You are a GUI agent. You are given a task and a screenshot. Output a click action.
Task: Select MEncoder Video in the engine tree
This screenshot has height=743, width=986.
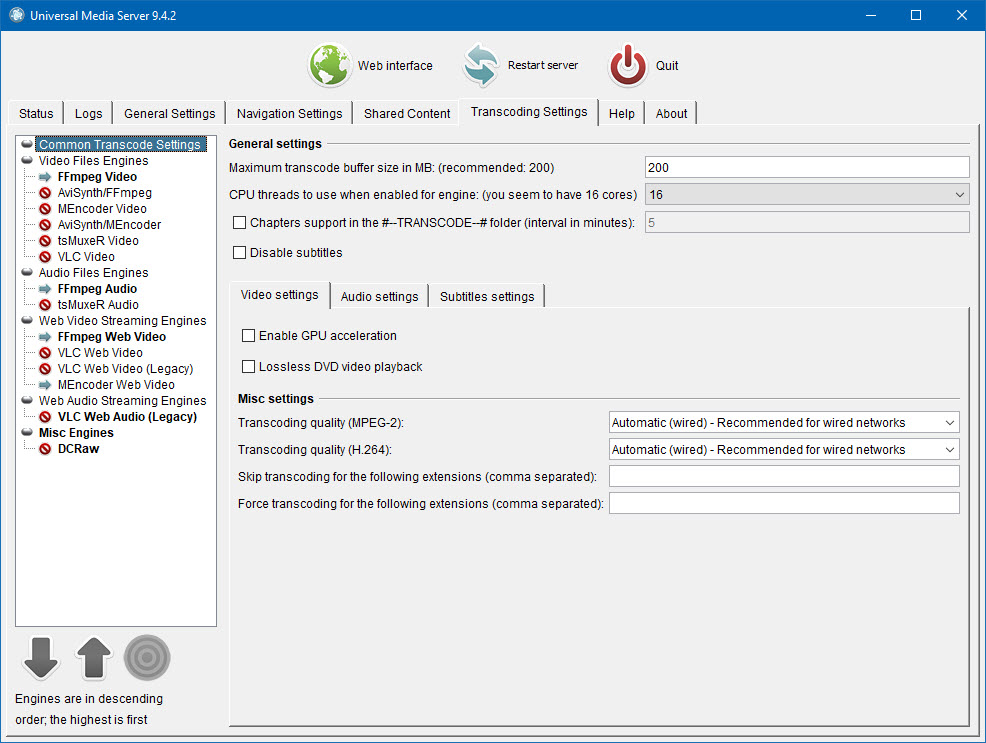tap(102, 209)
